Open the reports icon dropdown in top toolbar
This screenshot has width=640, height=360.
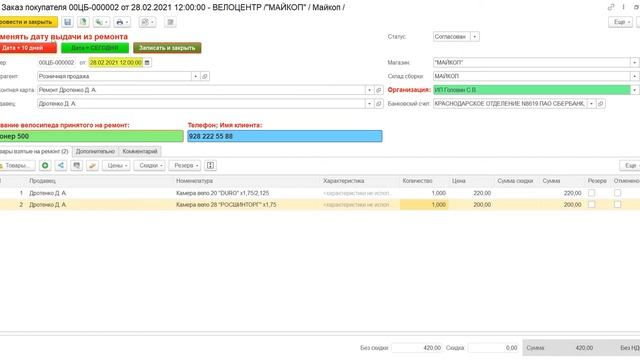coord(147,22)
